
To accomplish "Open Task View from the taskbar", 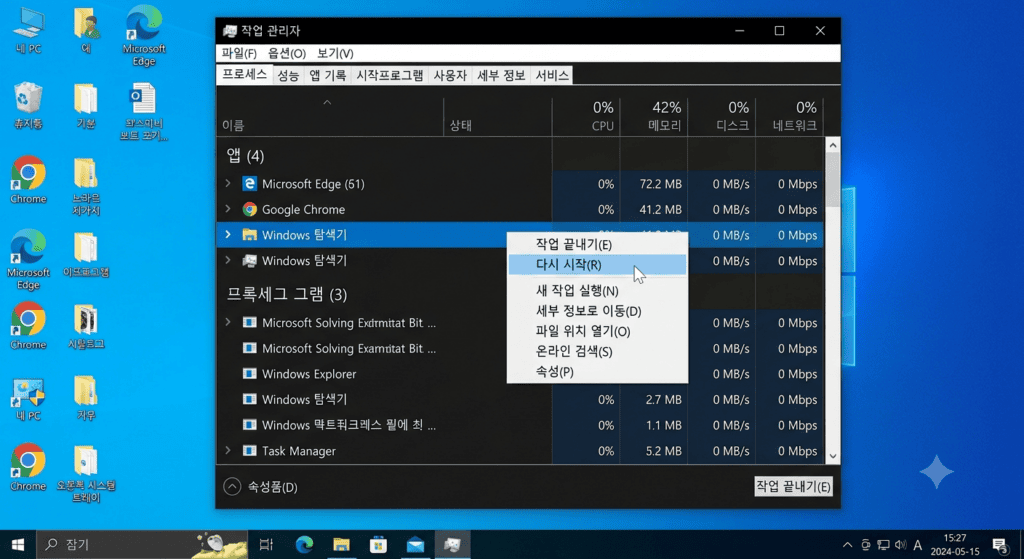I will (266, 544).
